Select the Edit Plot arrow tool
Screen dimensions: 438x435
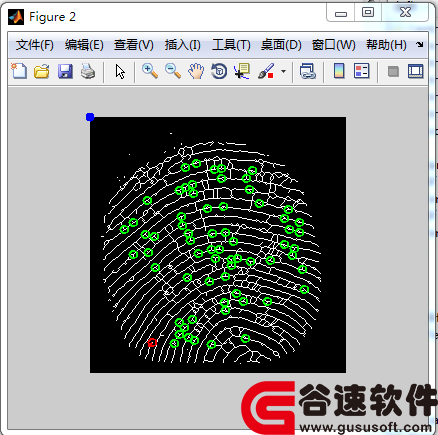pos(120,71)
